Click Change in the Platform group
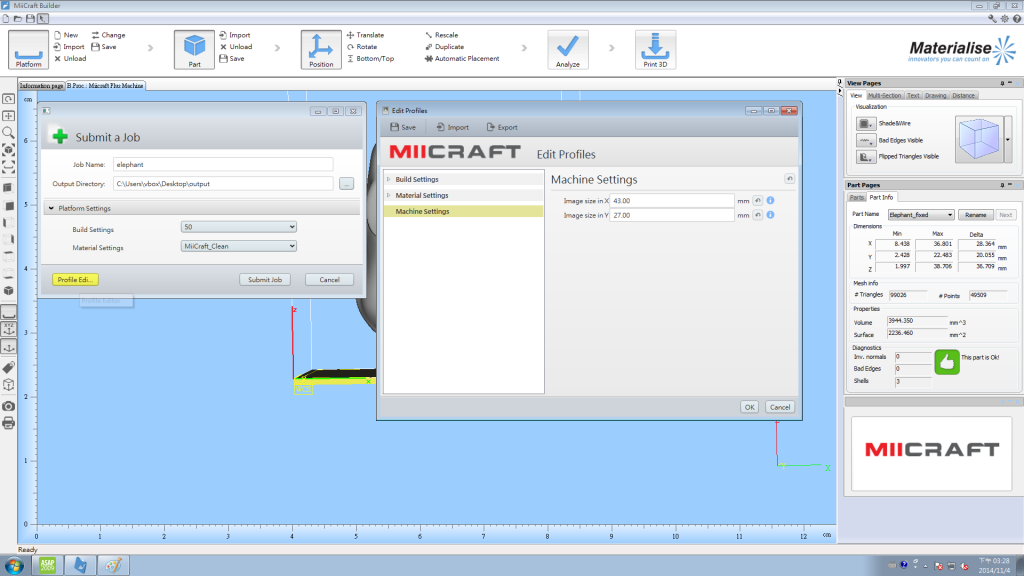This screenshot has width=1024, height=576. (108, 35)
